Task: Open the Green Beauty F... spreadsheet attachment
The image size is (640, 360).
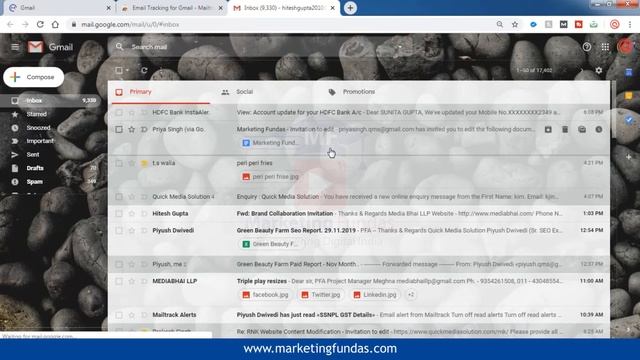Action: click(x=270, y=244)
